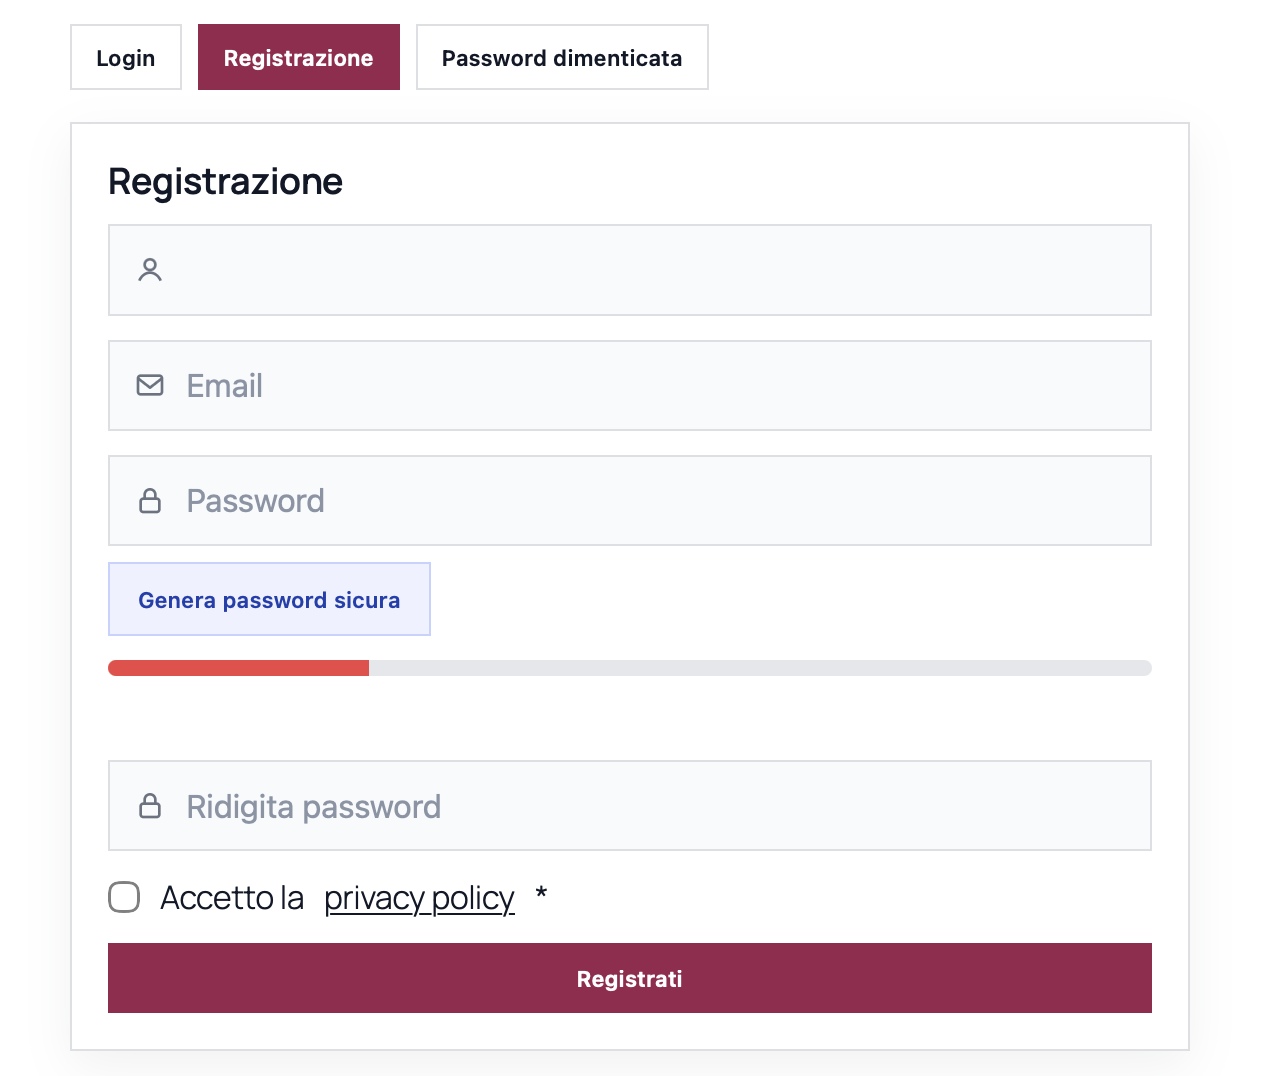The image size is (1262, 1076).
Task: Submit with the Registrati button
Action: pos(629,978)
